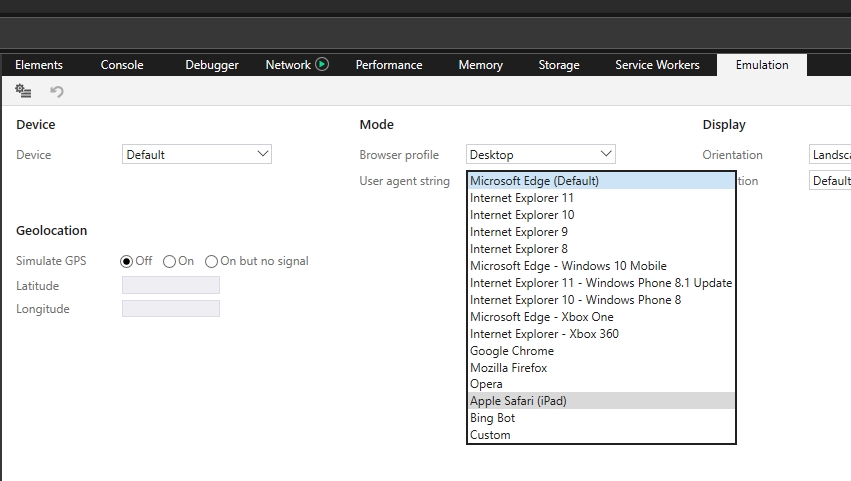Choose Internet Explorer 11 user agent
The height and width of the screenshot is (481, 851).
[x=601, y=198]
